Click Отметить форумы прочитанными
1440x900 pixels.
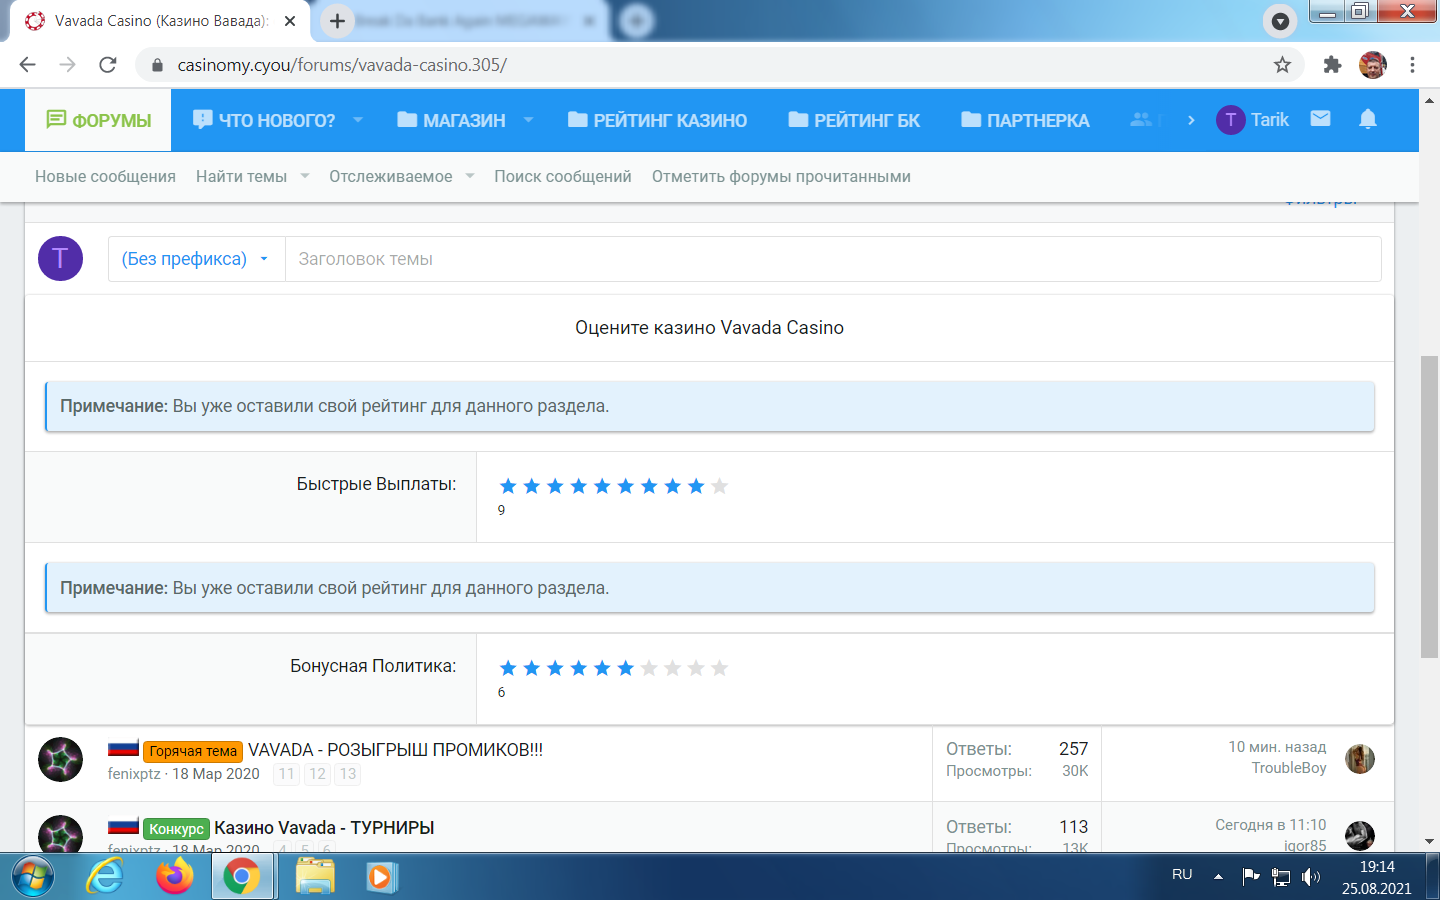(x=781, y=176)
